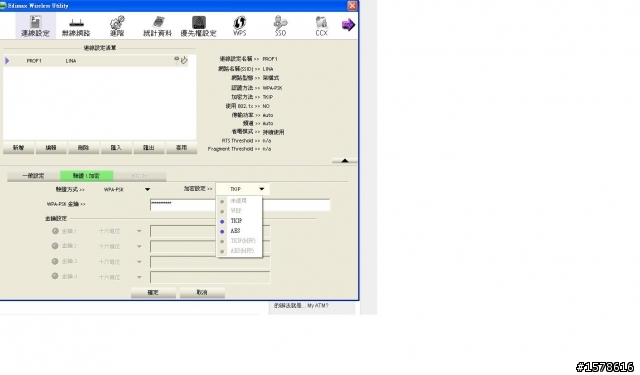Screen dimensions: 640x375
Task: Select WEP option in encryption list
Action: [x=236, y=211]
